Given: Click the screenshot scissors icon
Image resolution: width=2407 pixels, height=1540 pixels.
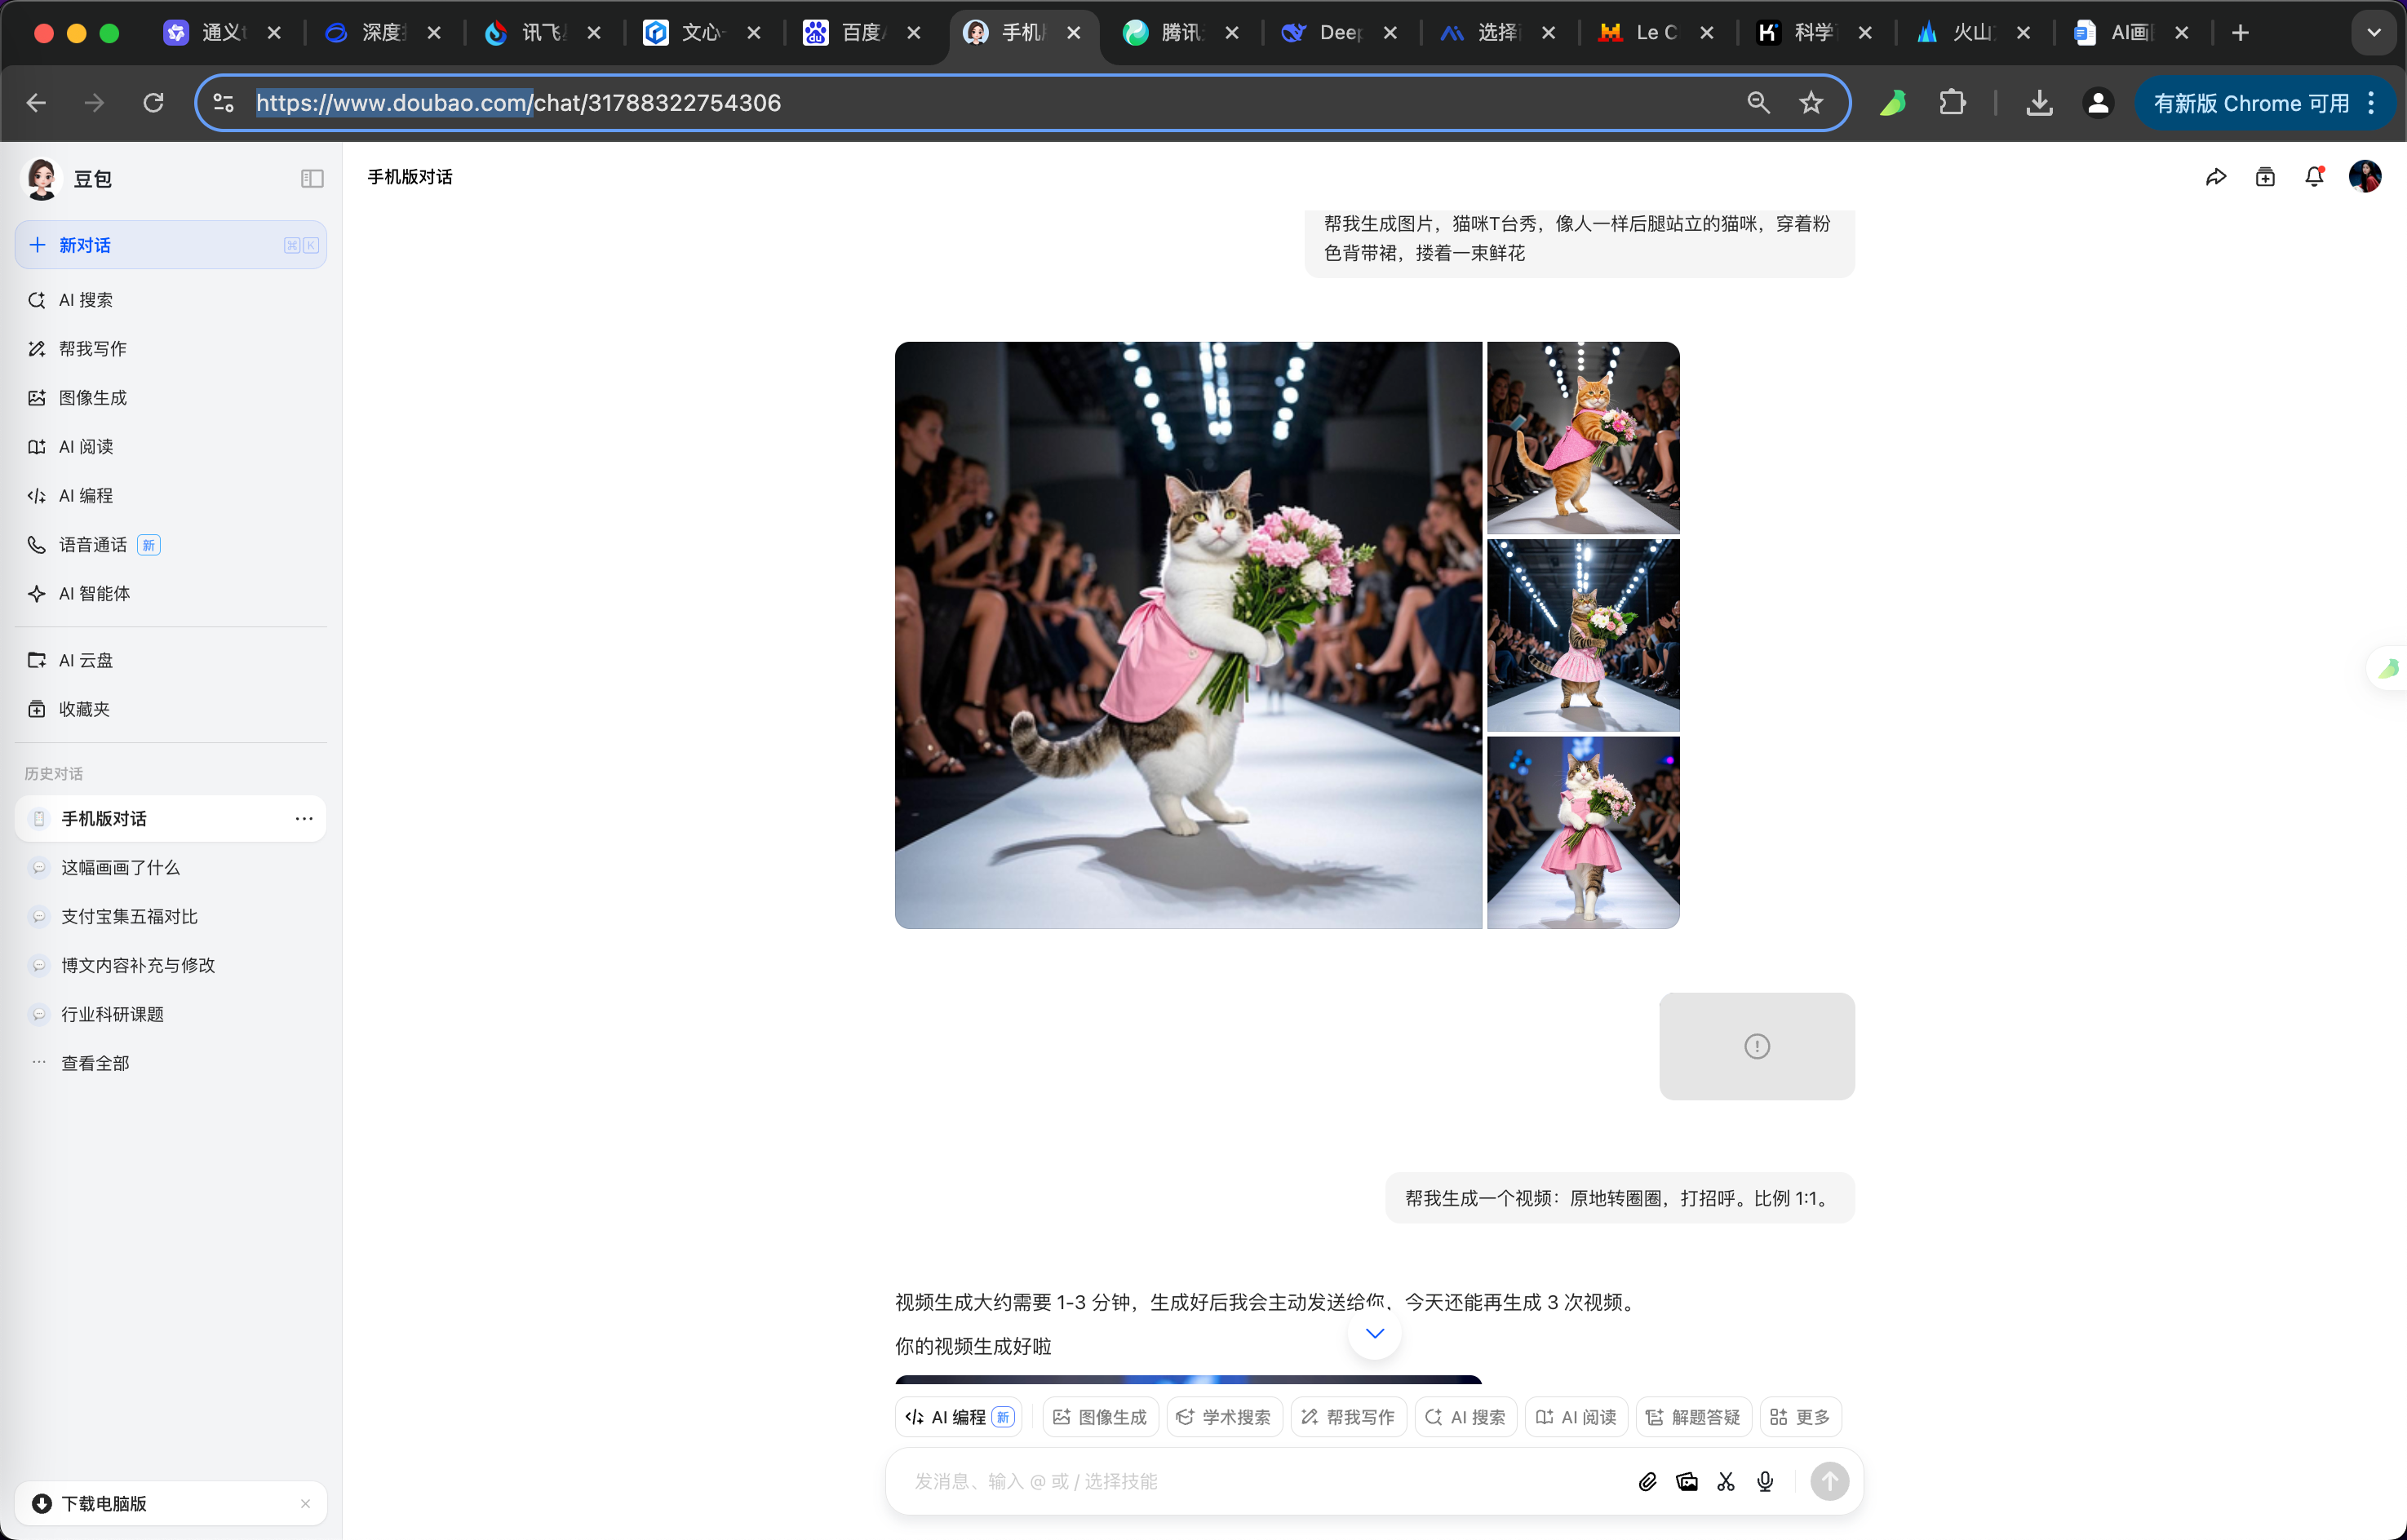Looking at the screenshot, I should tap(1726, 1481).
